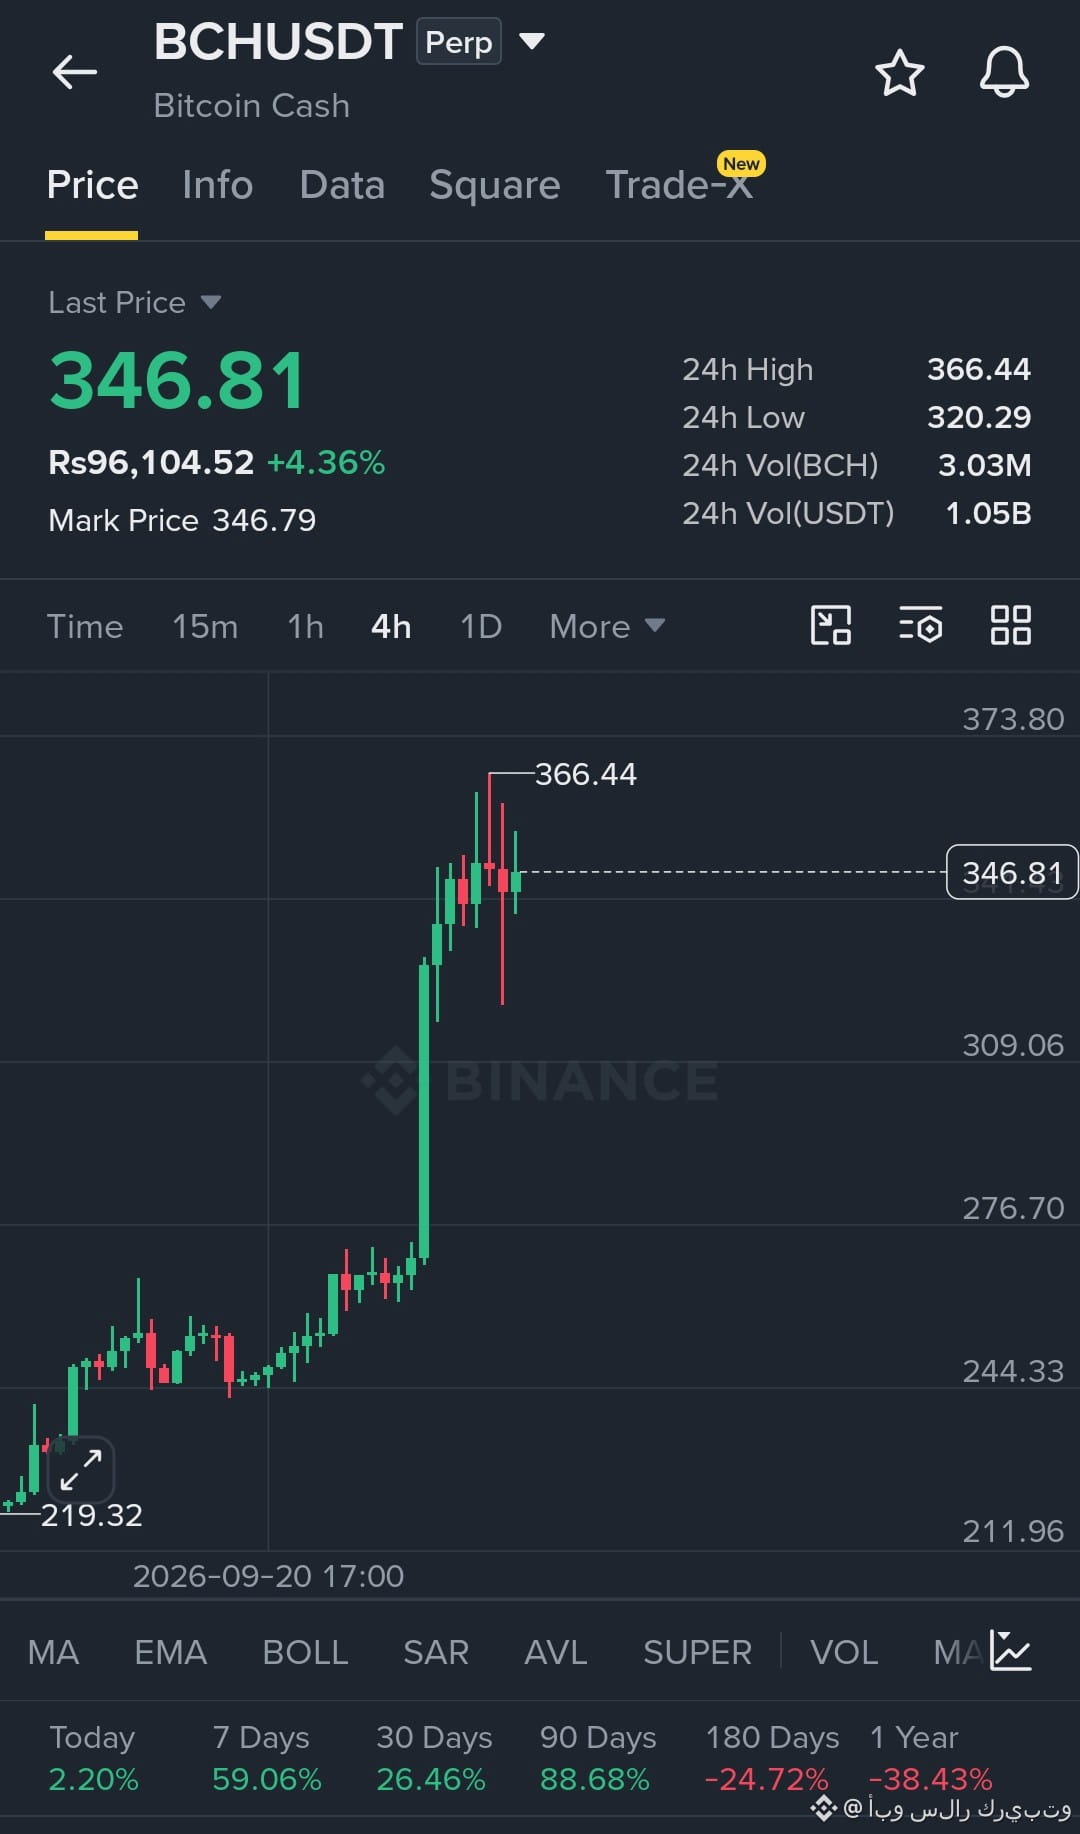Viewport: 1080px width, 1834px height.
Task: Select the 15m timeframe
Action: click(205, 626)
